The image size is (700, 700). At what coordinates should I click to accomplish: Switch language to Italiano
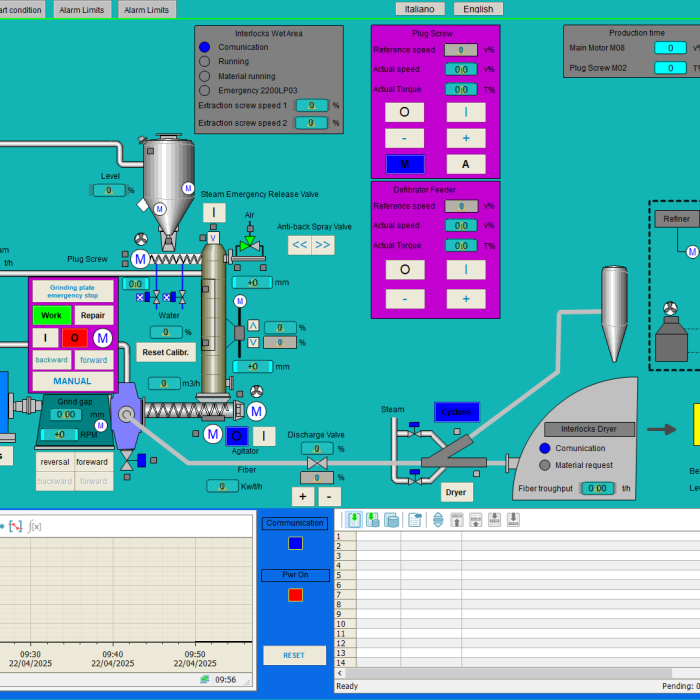[x=421, y=9]
